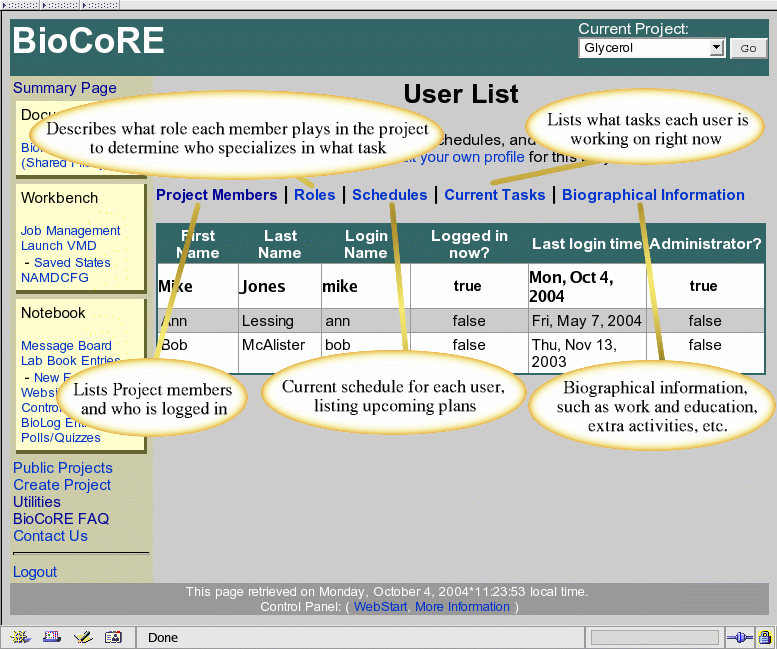Go to the Summary Page link
Viewport: 777px width, 649px height.
click(65, 88)
